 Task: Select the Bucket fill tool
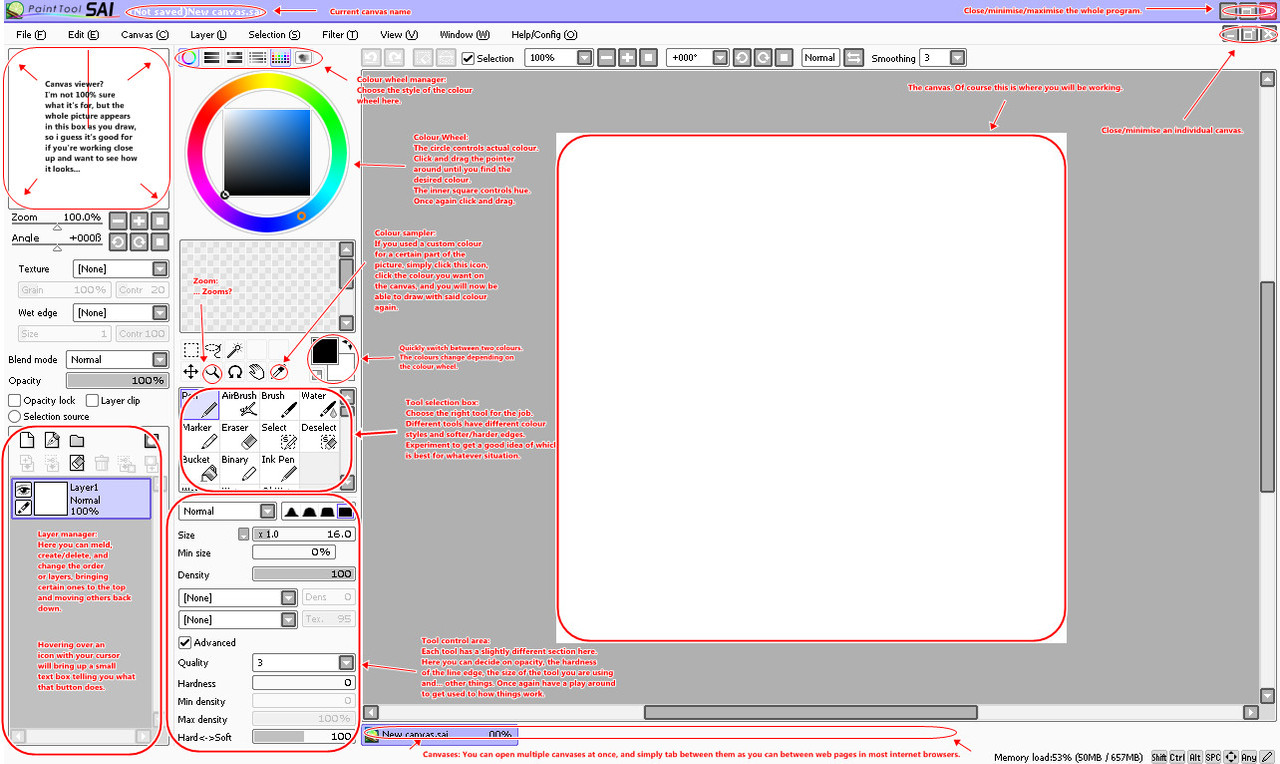pyautogui.click(x=200, y=468)
